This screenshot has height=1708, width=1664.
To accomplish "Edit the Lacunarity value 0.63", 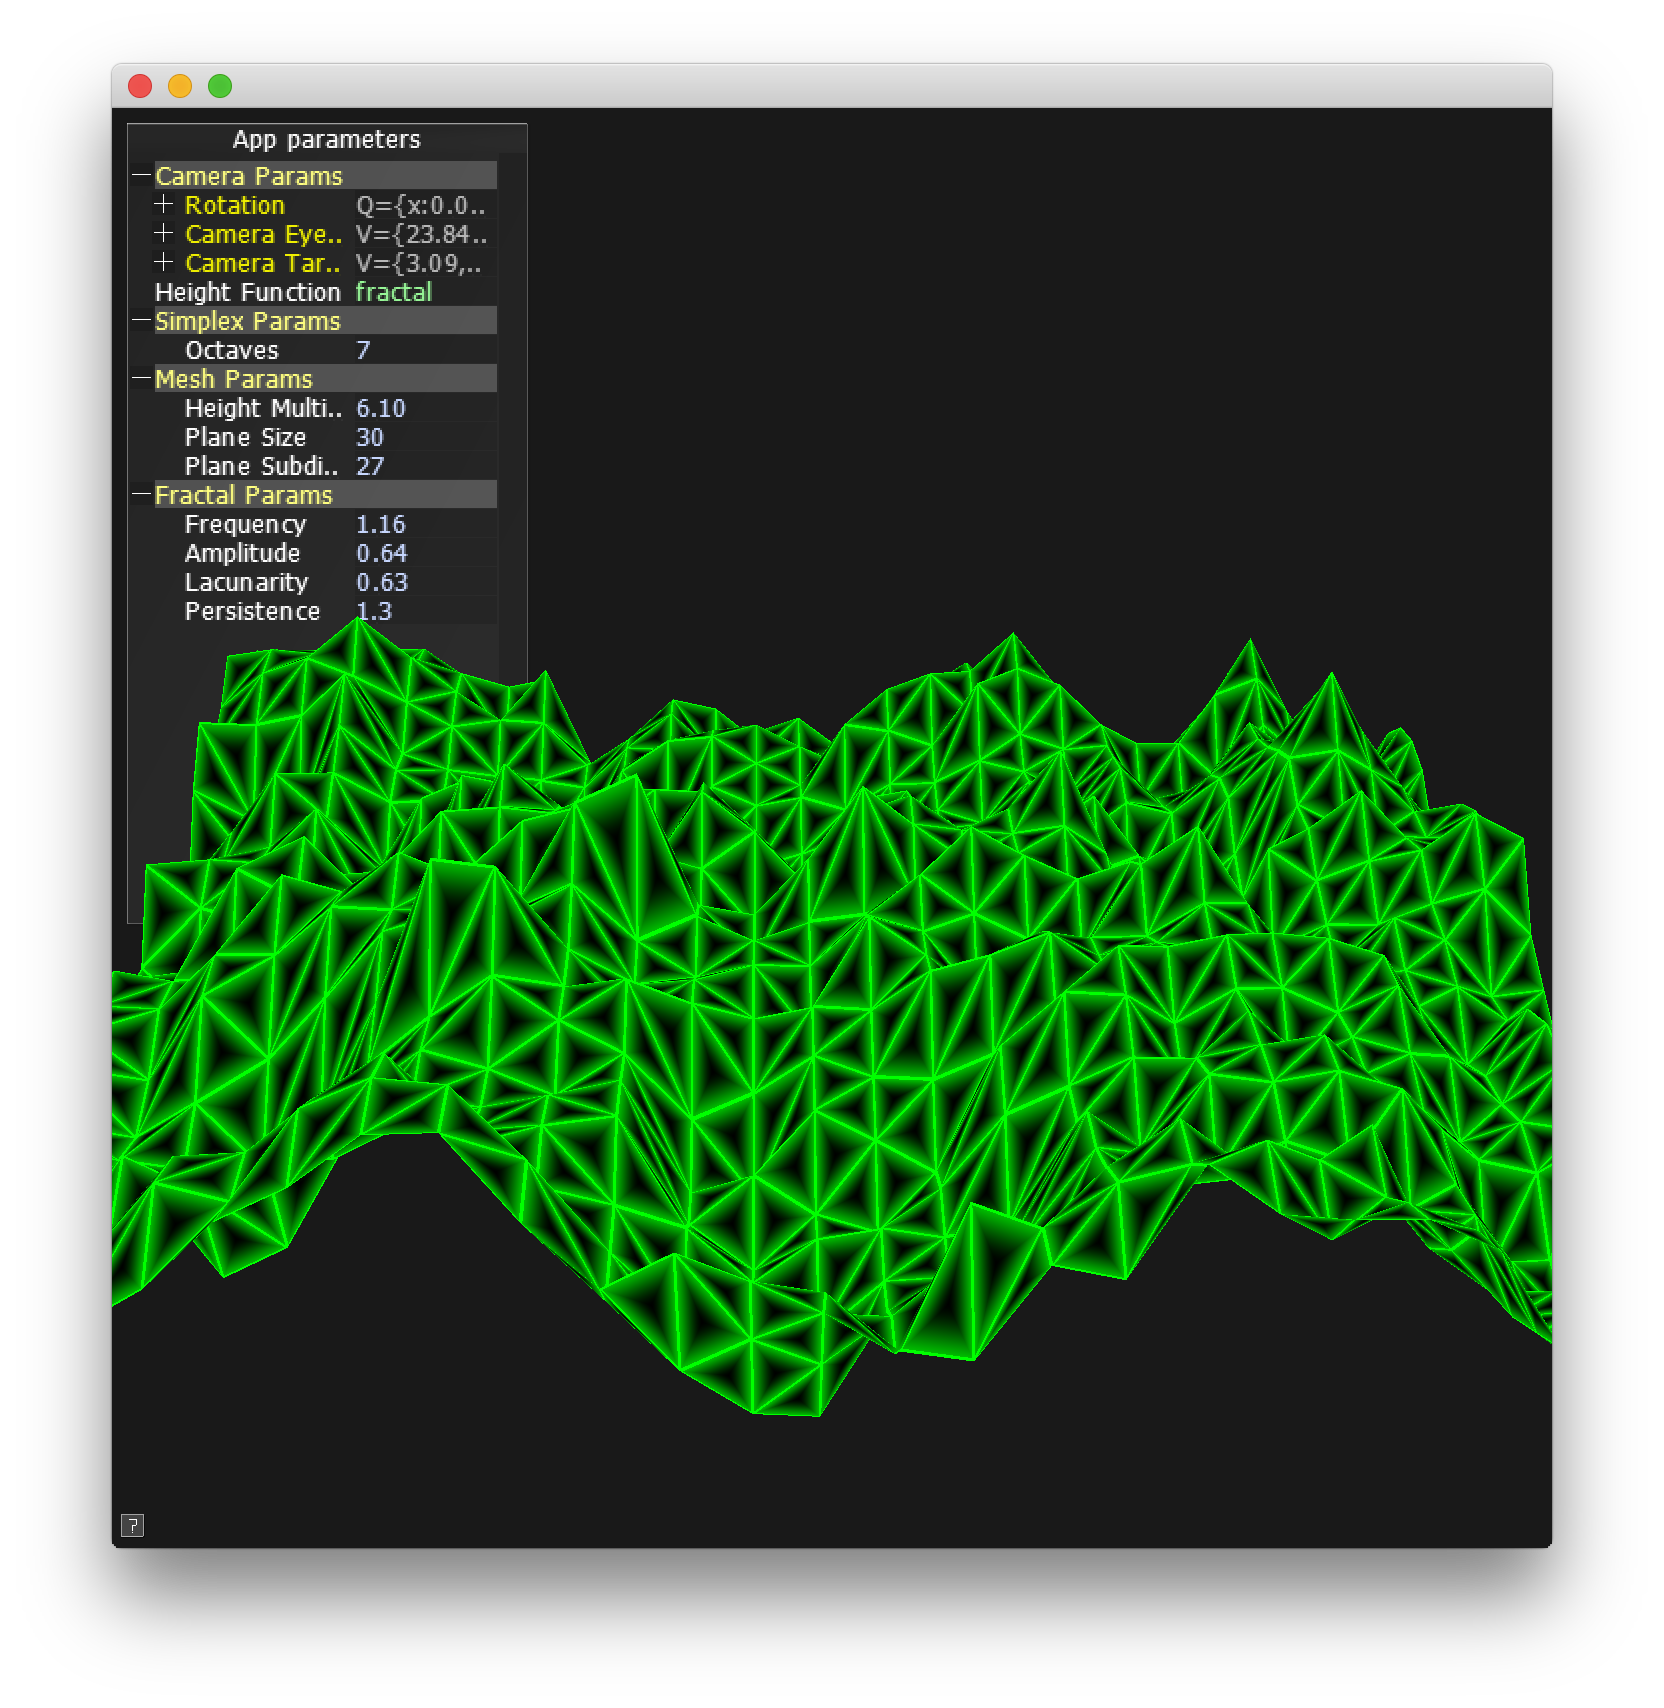I will 381,582.
